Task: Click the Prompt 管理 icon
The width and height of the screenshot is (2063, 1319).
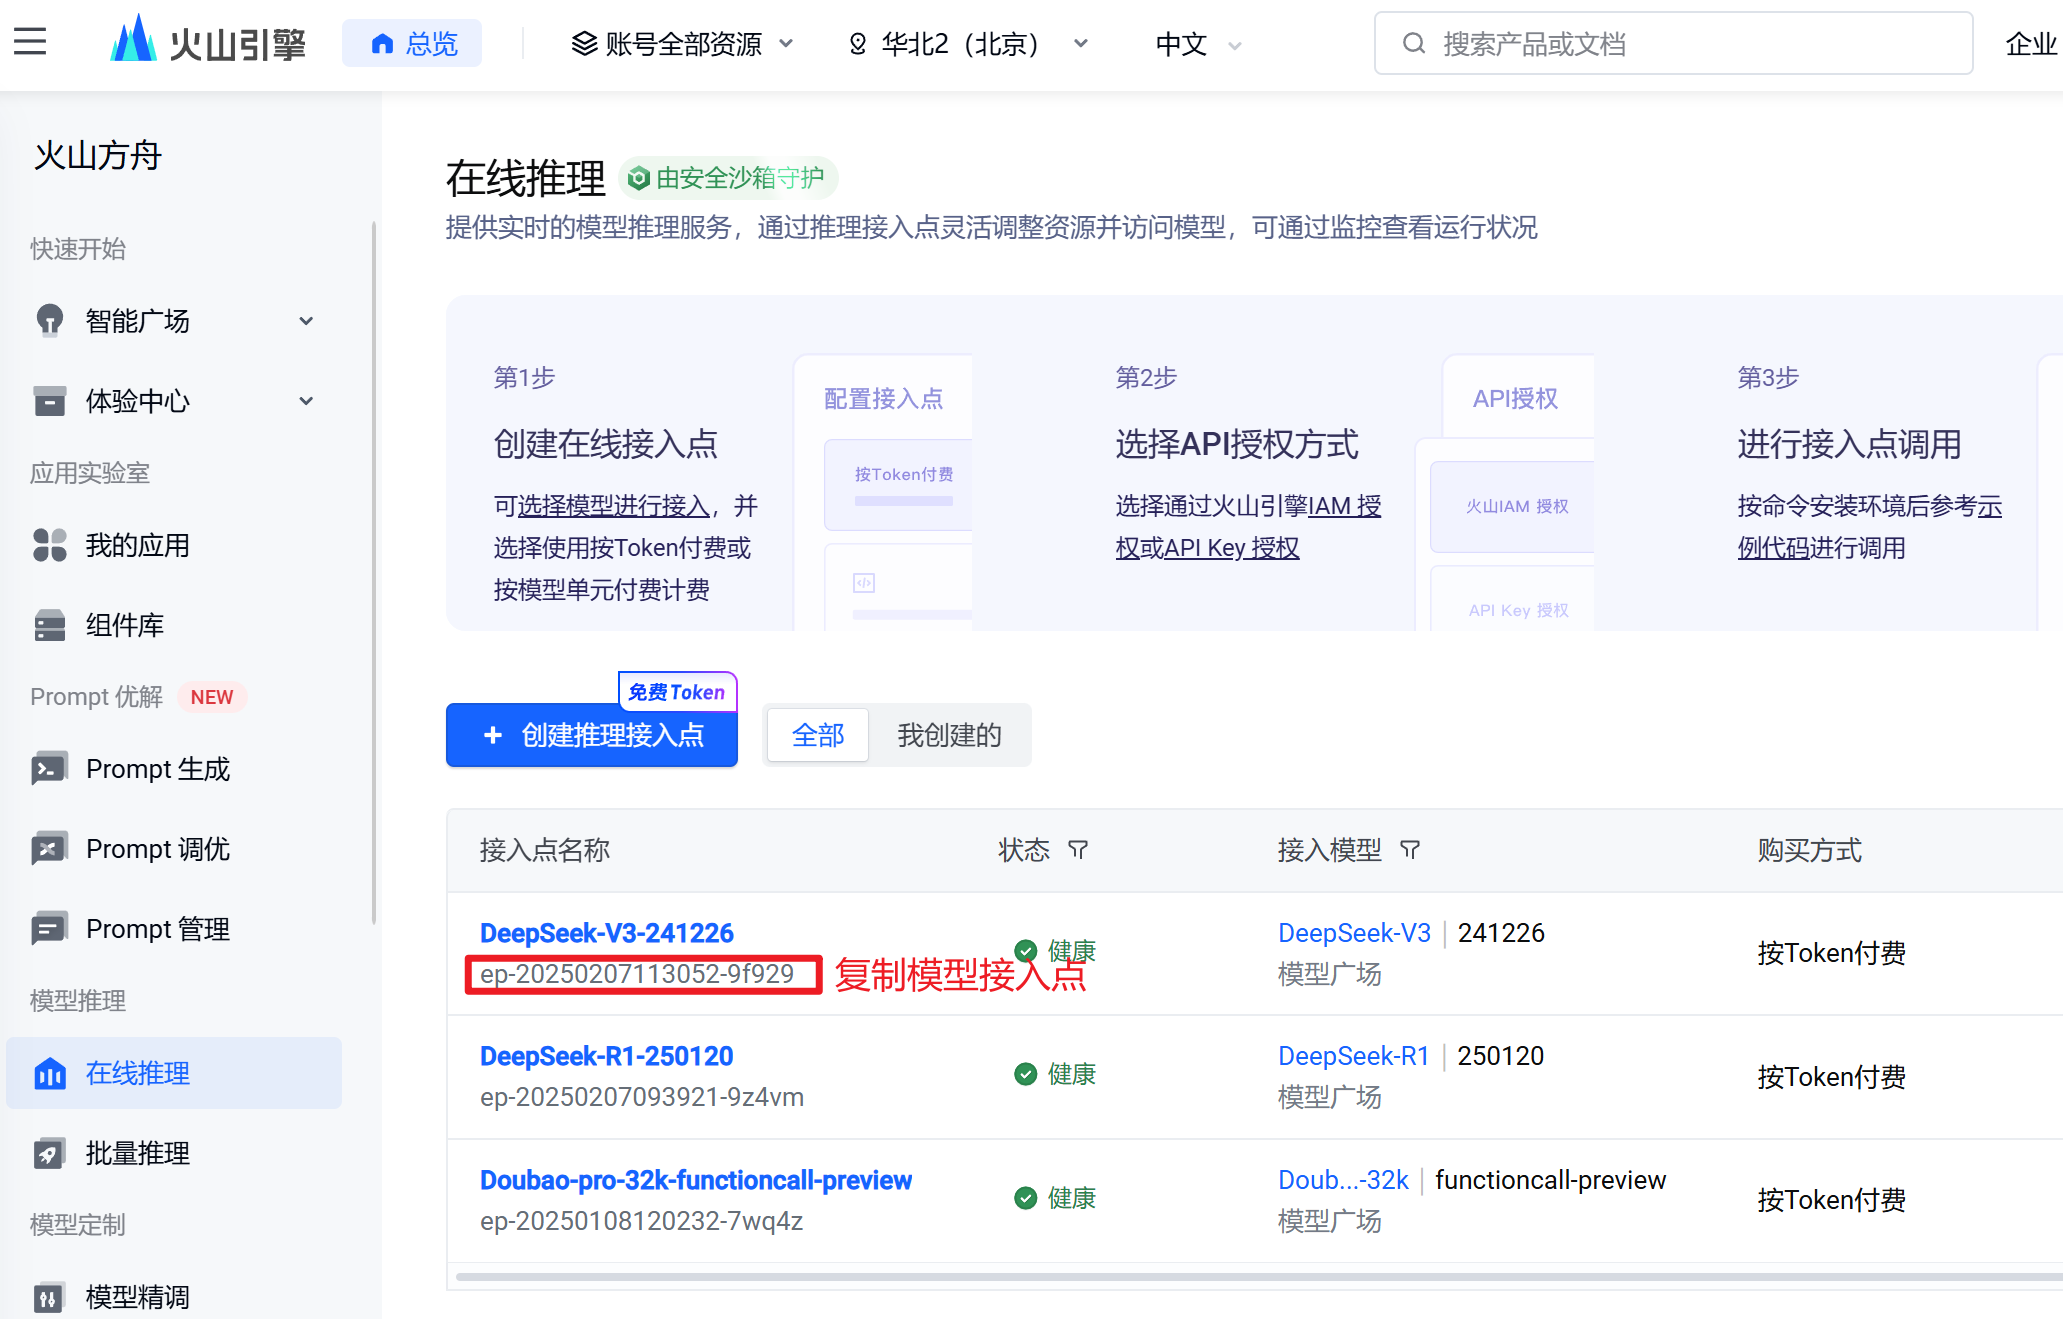Action: point(49,929)
